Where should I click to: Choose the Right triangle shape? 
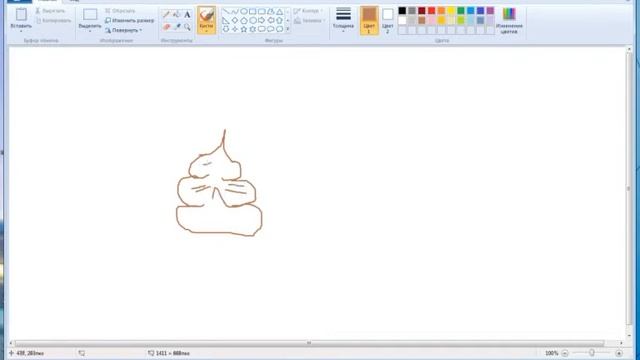[x=226, y=20]
